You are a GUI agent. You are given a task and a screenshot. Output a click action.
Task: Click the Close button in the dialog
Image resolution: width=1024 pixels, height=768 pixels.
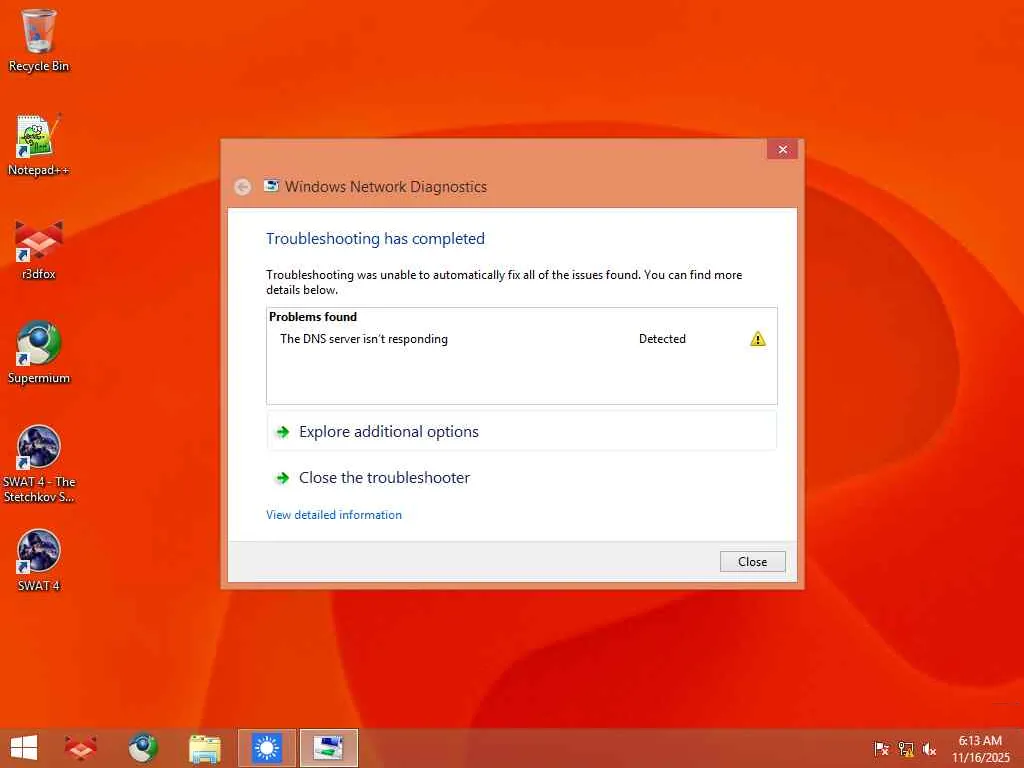coord(752,562)
